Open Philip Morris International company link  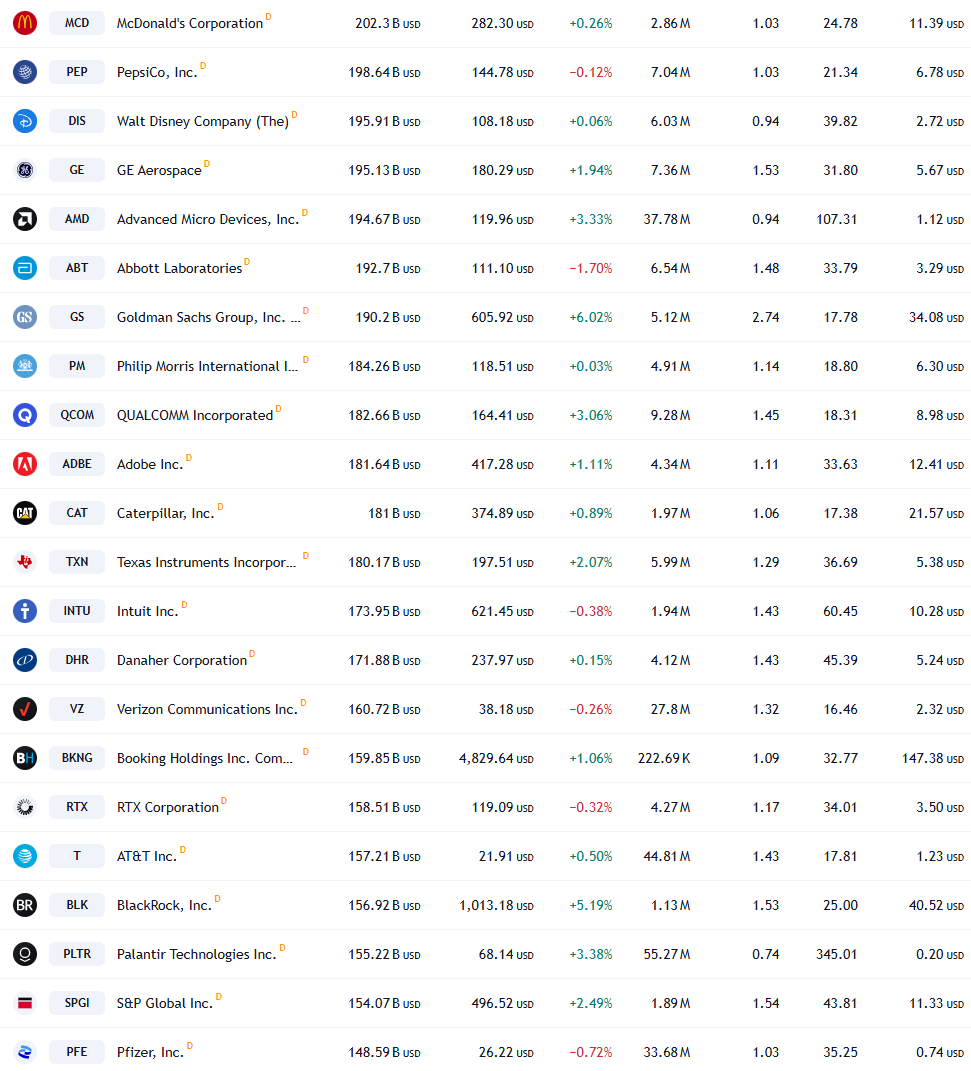coord(208,366)
